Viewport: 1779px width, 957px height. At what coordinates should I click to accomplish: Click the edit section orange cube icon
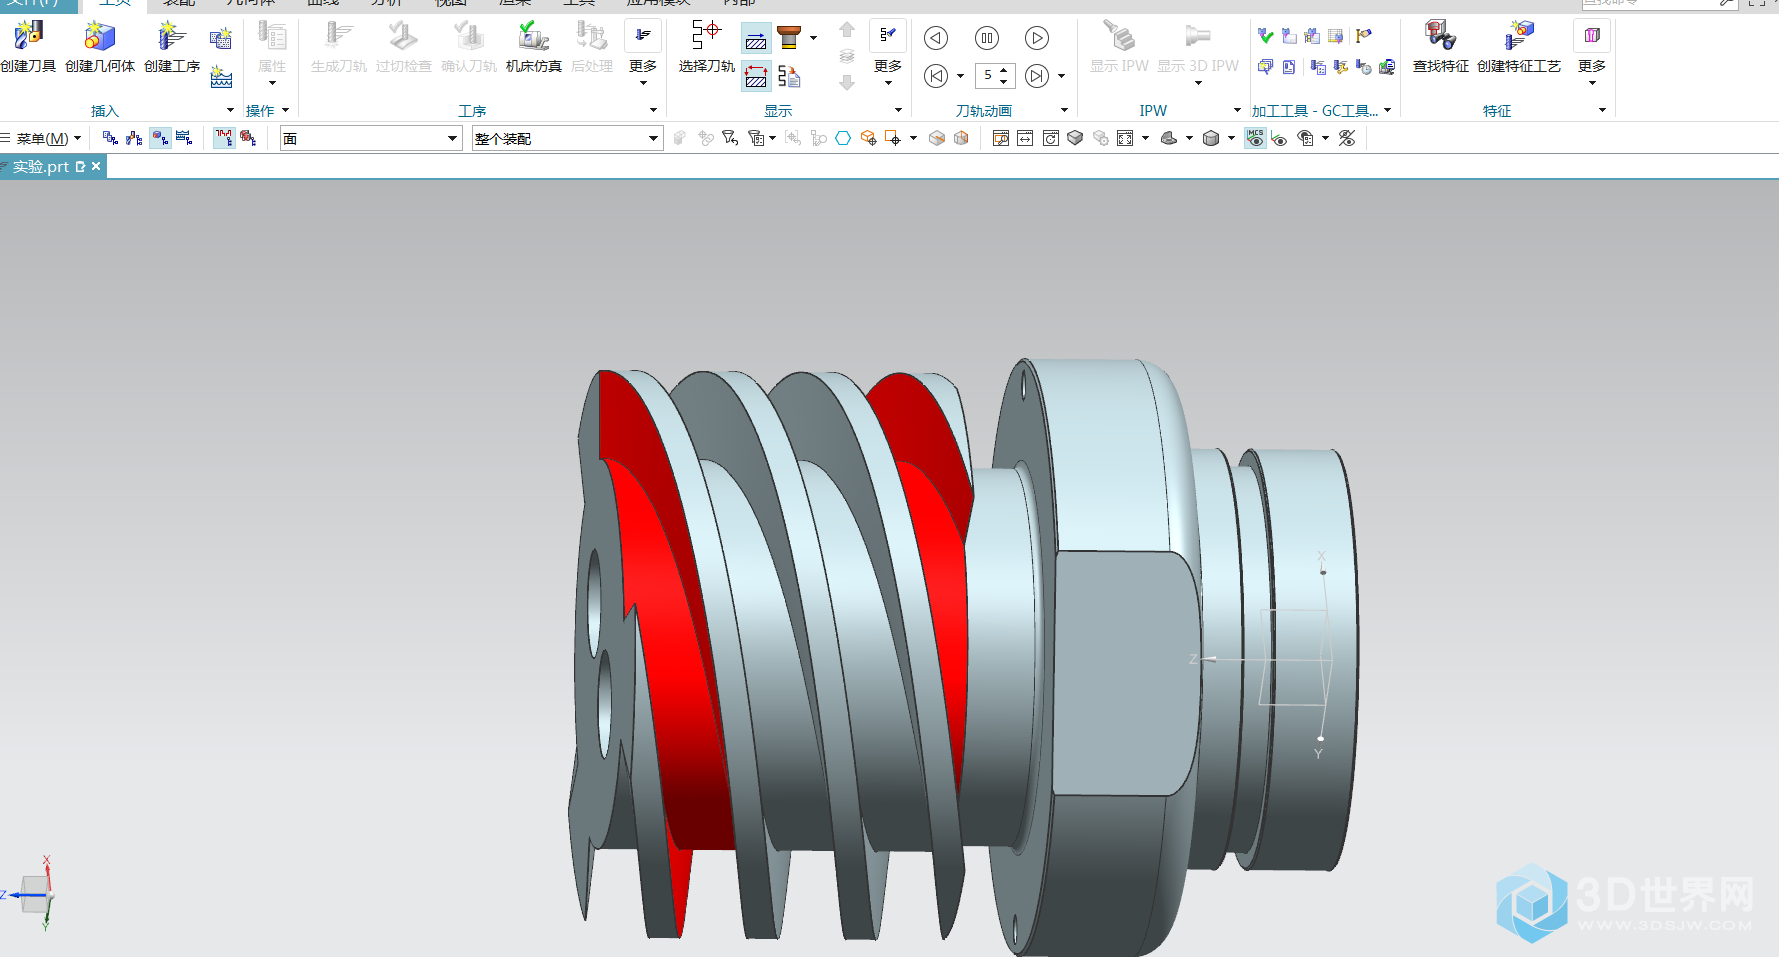tap(961, 138)
